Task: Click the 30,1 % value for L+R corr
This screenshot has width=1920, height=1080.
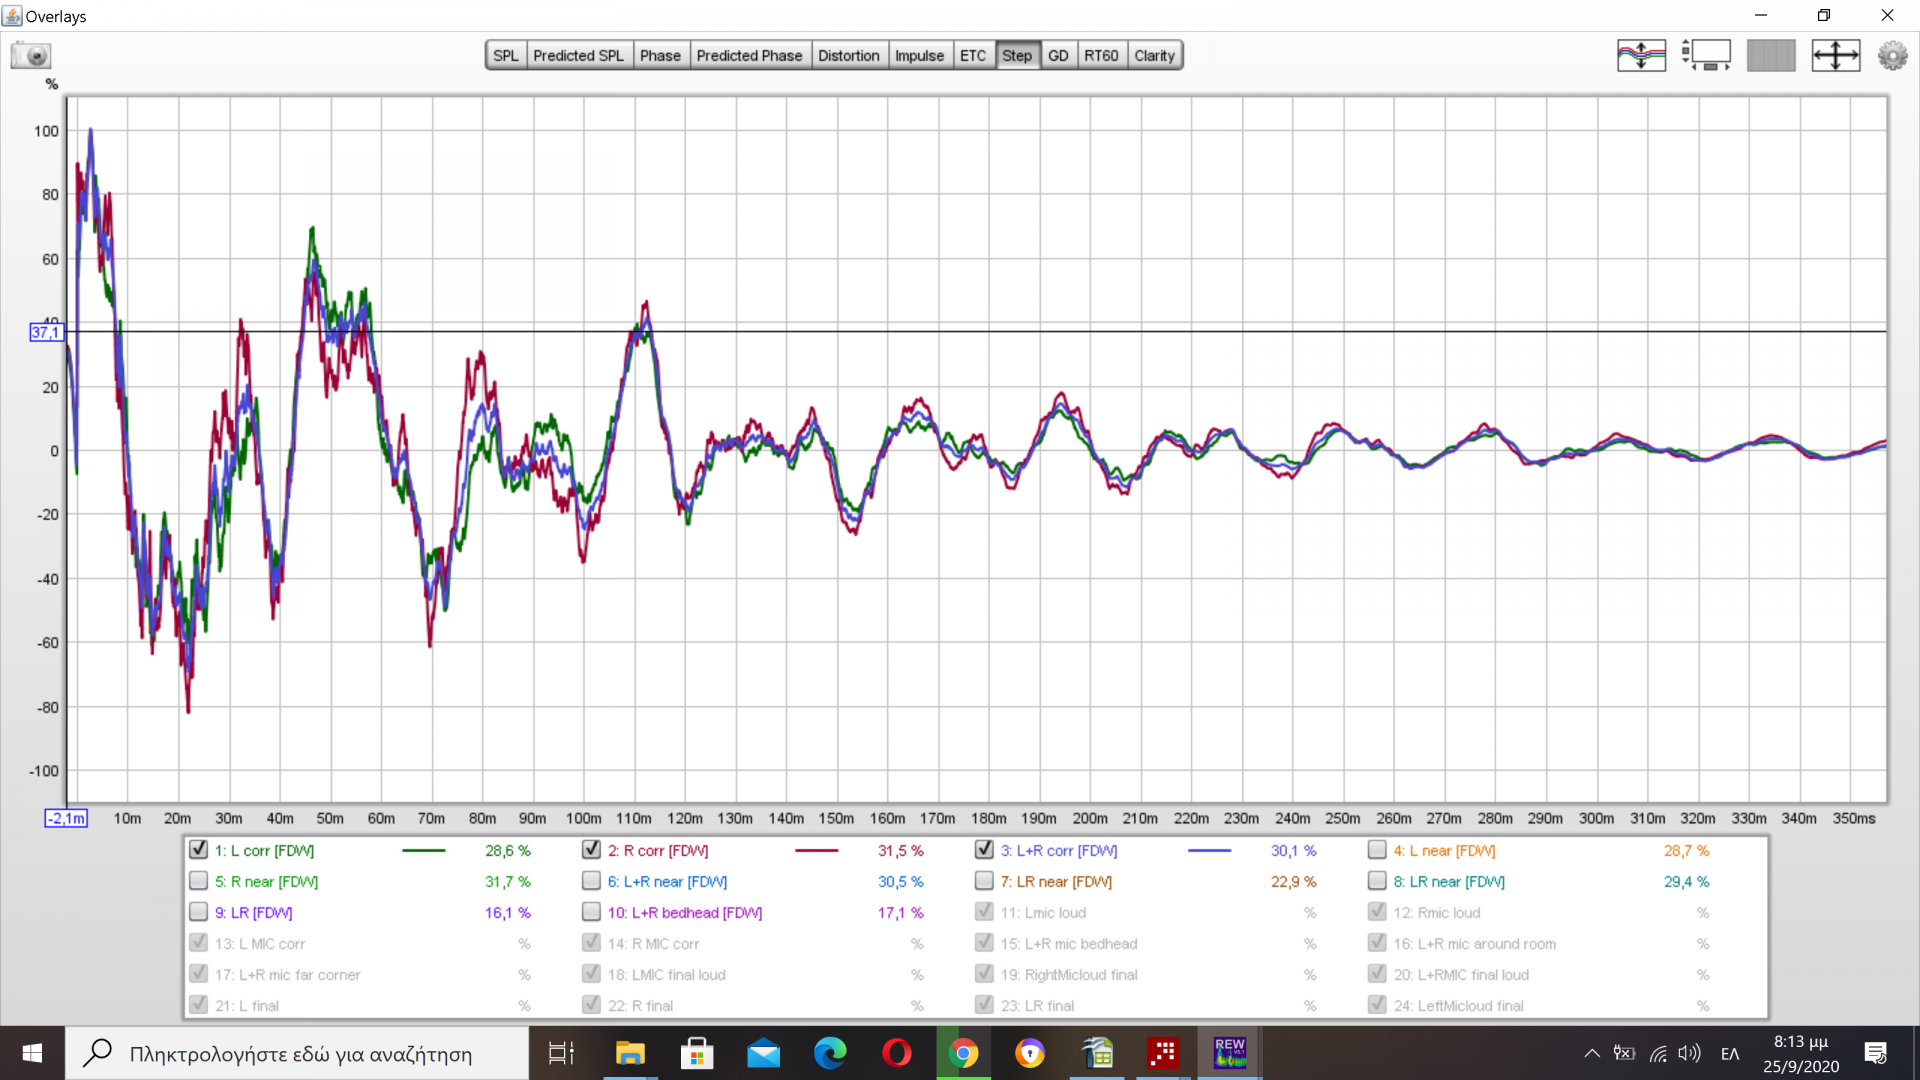Action: click(x=1294, y=851)
